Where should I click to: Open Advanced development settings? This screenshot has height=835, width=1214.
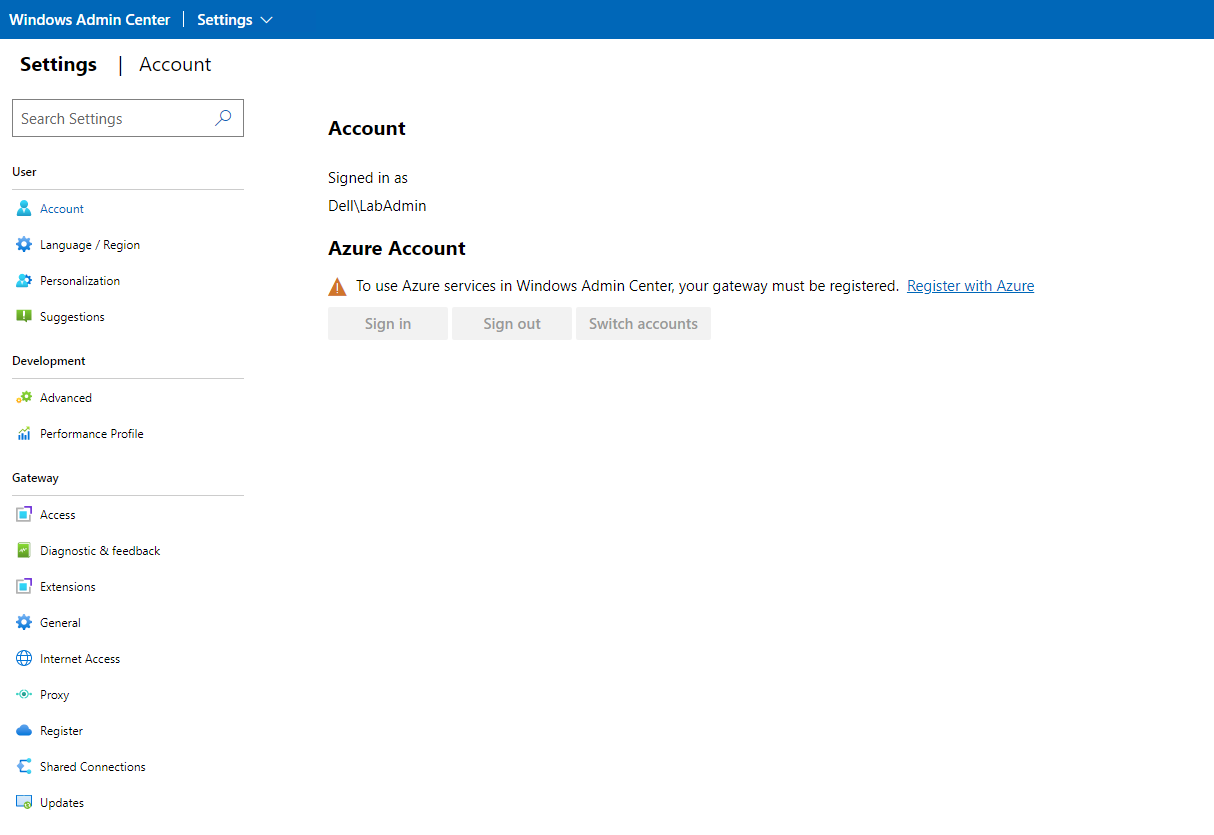pos(66,397)
